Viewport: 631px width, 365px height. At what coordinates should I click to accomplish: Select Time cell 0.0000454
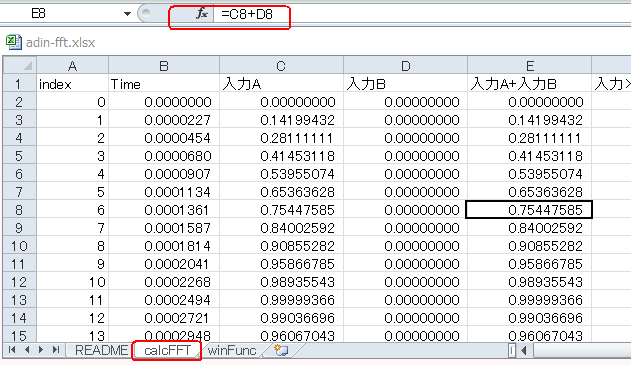point(164,138)
